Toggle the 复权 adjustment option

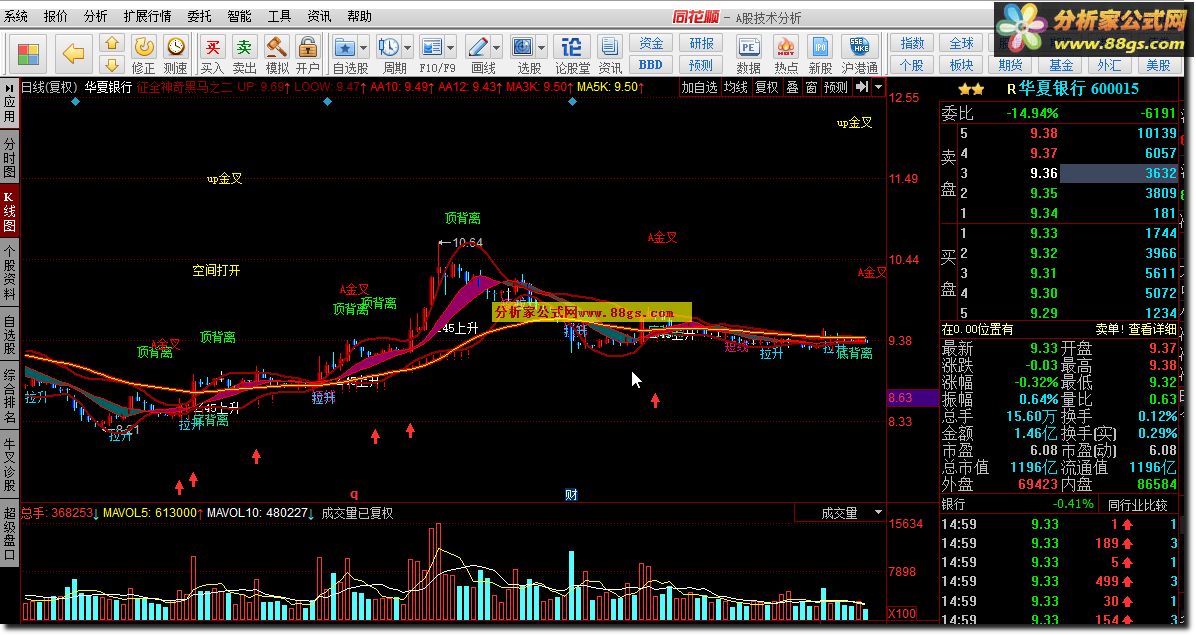pos(767,87)
